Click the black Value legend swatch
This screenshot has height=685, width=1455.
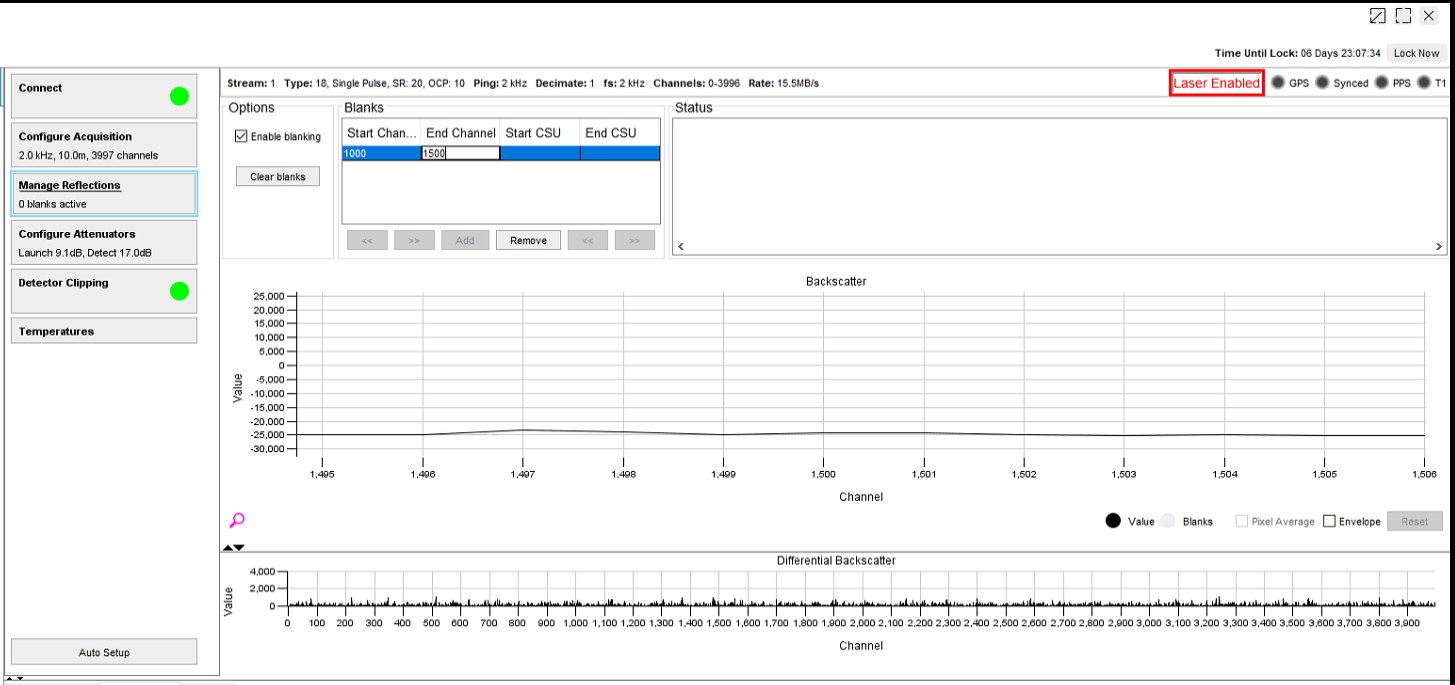(1113, 521)
